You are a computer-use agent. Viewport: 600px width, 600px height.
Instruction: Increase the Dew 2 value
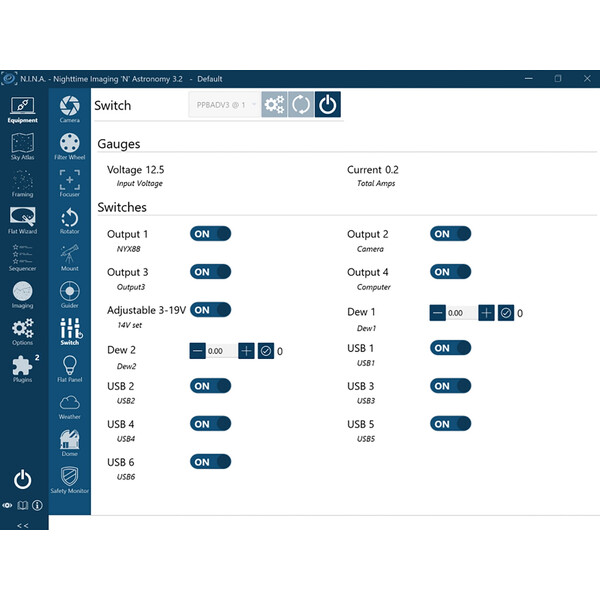[246, 351]
